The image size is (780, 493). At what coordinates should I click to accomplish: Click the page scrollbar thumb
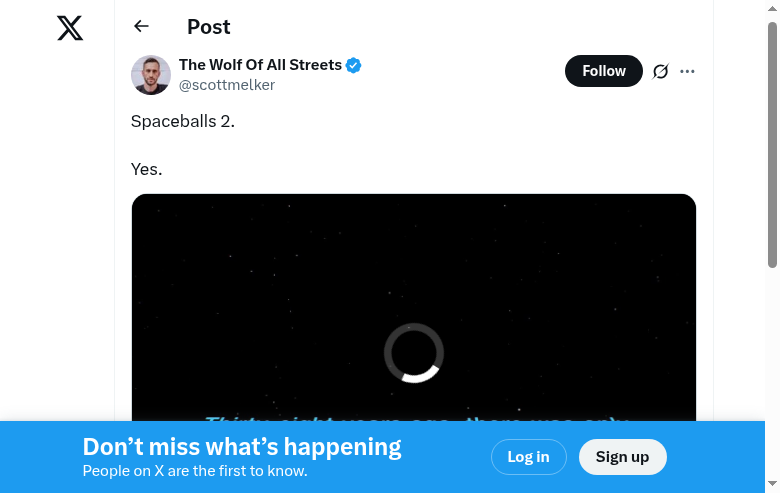click(772, 145)
